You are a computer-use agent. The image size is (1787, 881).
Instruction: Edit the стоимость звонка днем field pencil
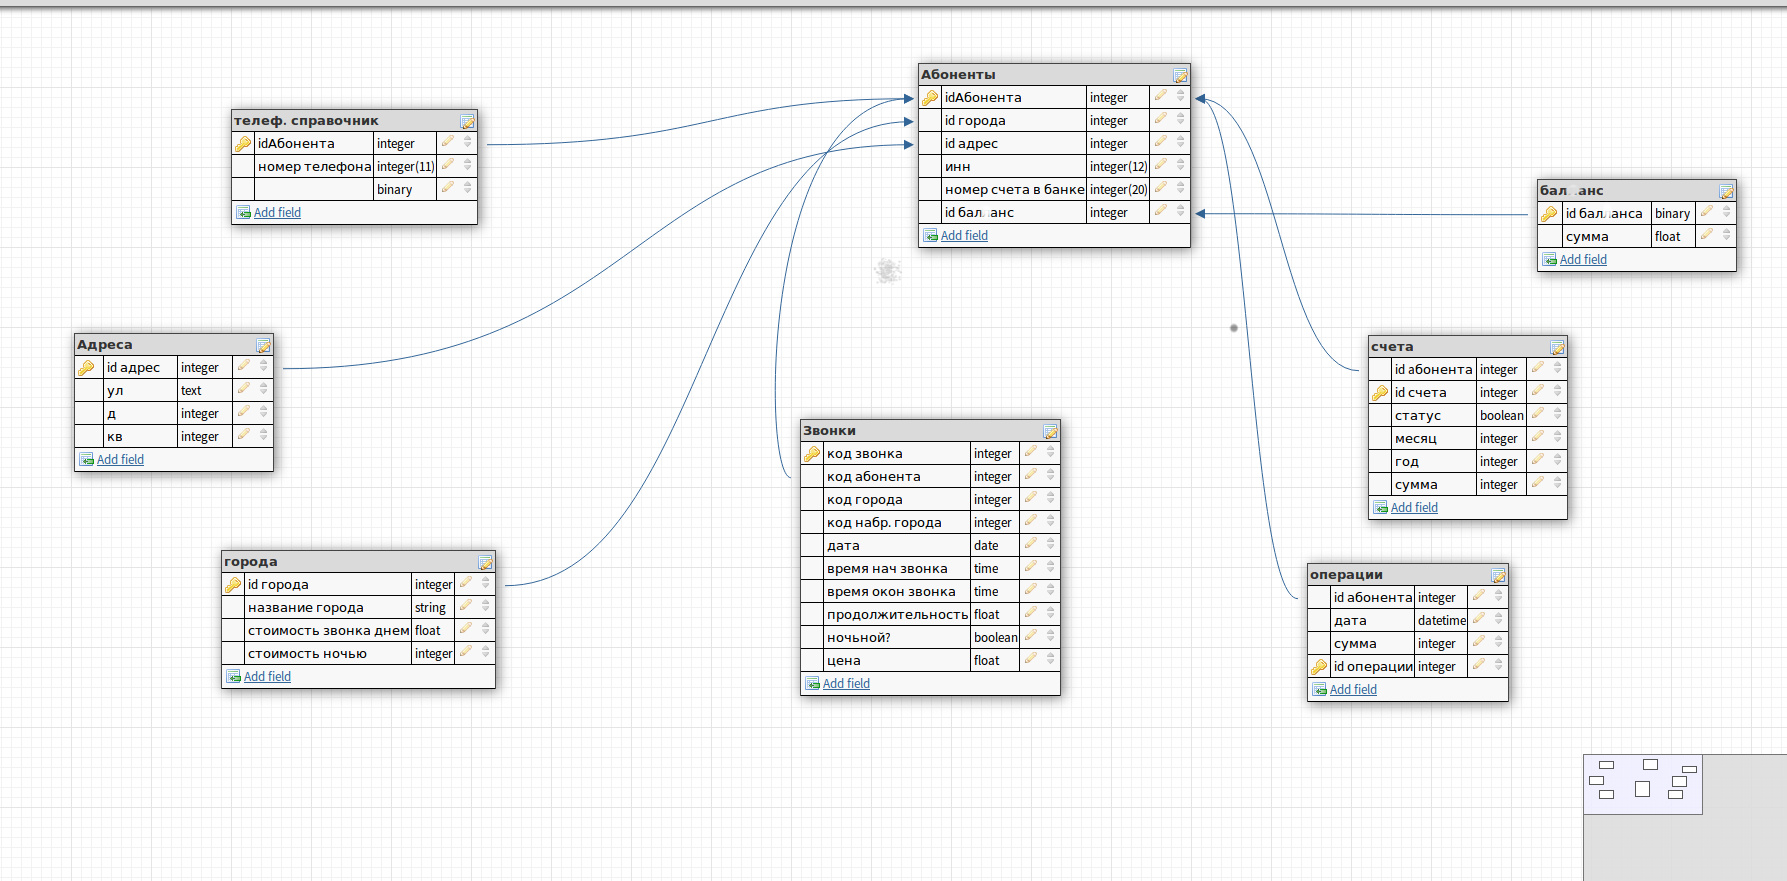pyautogui.click(x=466, y=629)
